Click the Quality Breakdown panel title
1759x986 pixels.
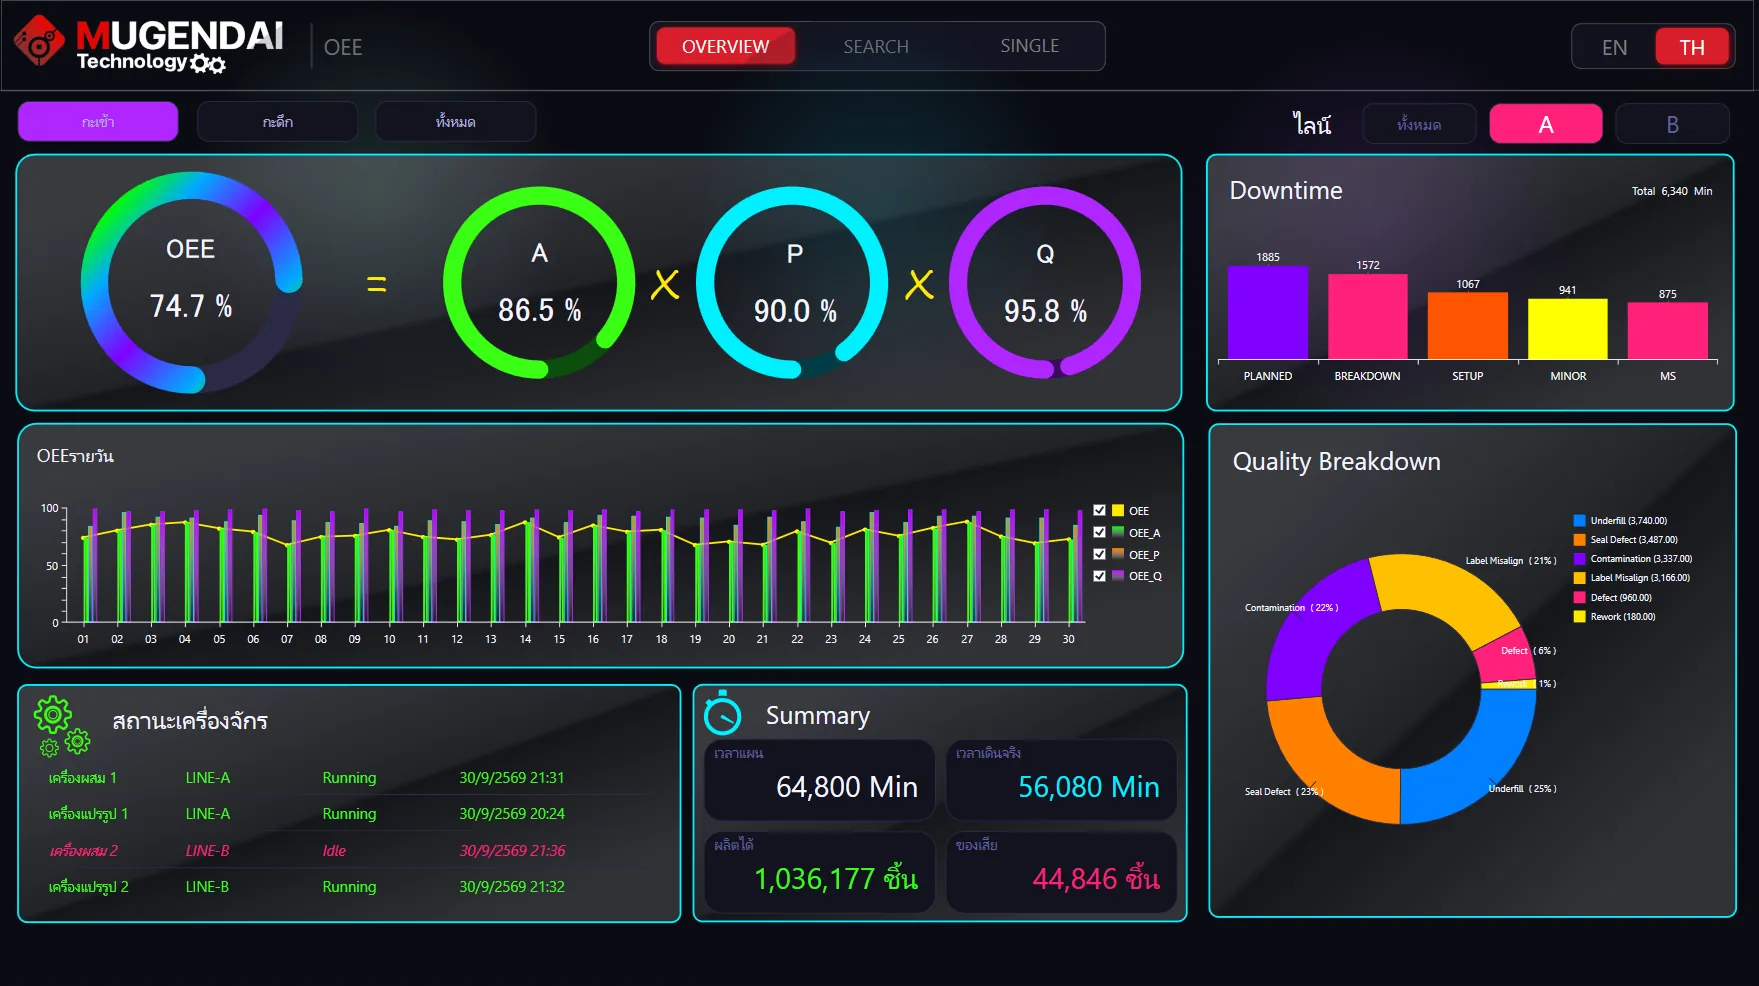1337,462
